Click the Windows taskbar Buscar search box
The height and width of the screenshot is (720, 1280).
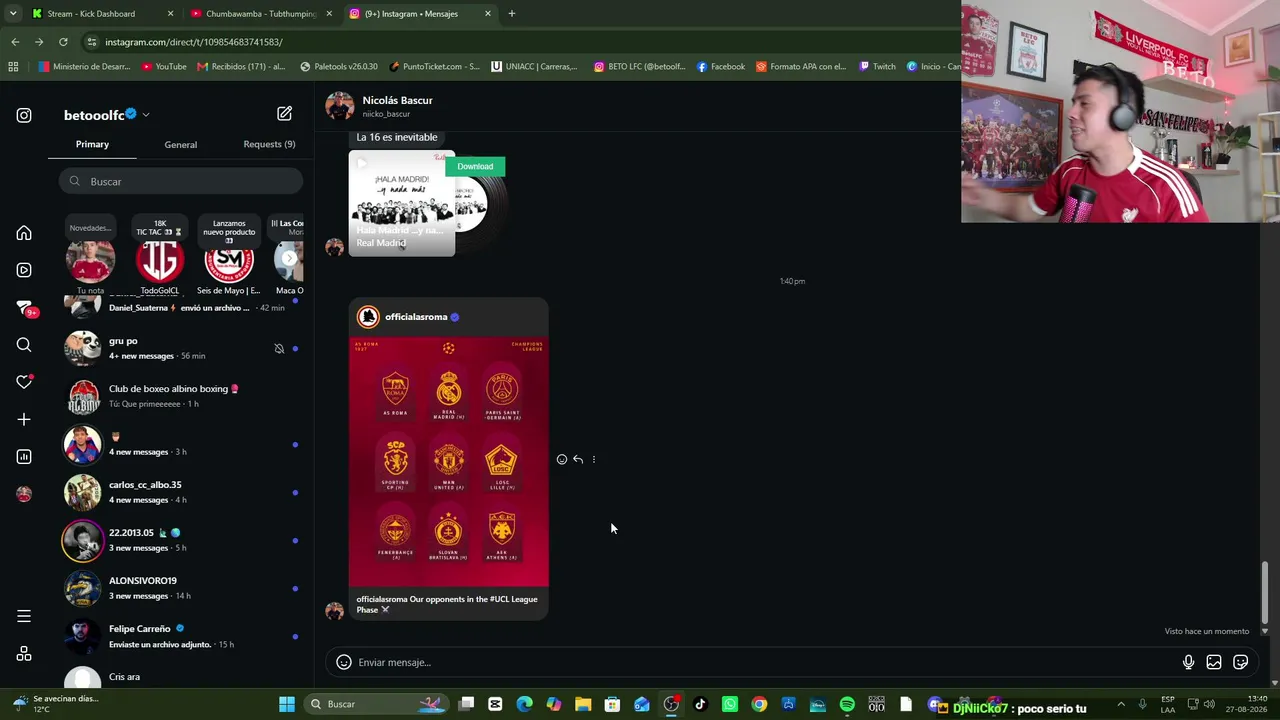click(378, 704)
